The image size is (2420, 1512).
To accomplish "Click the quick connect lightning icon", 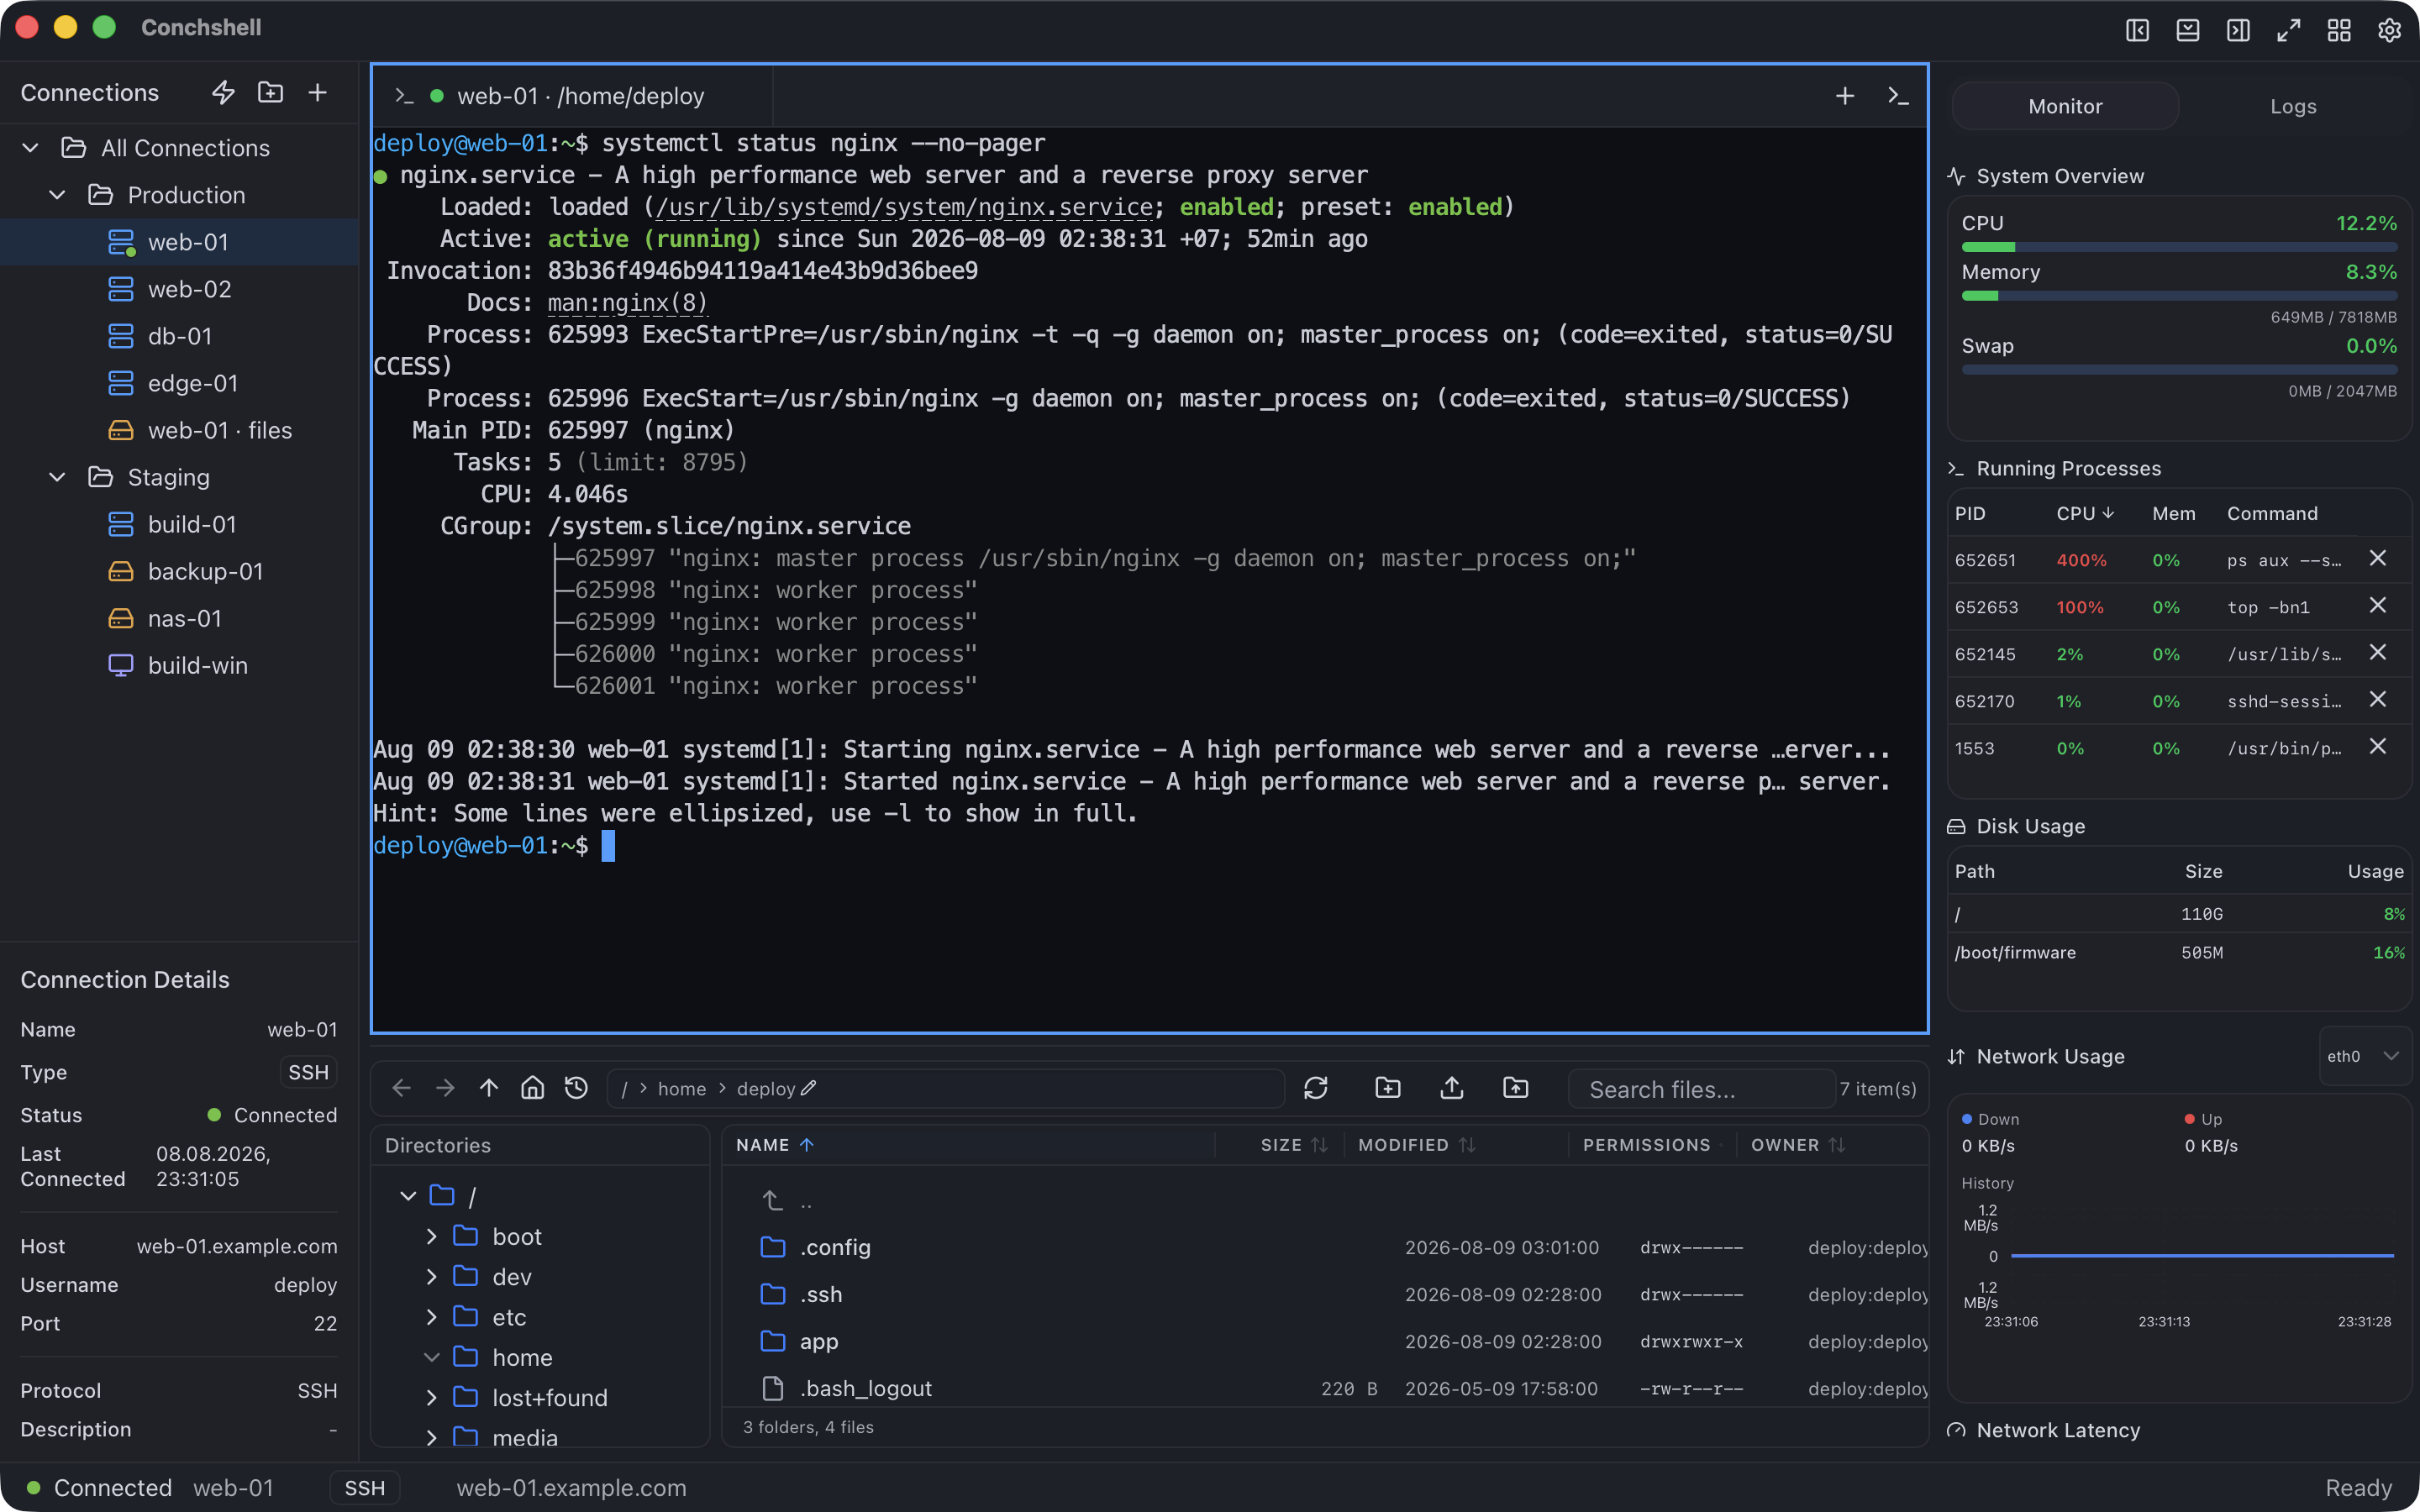I will tap(223, 92).
